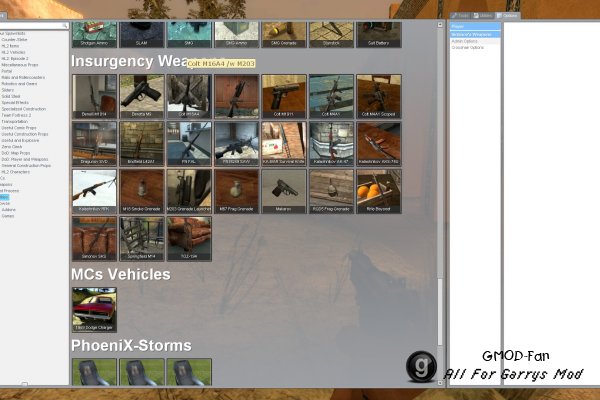Spawn the Kalashnikov AK-47
Viewport: 600px width, 400px height.
331,144
